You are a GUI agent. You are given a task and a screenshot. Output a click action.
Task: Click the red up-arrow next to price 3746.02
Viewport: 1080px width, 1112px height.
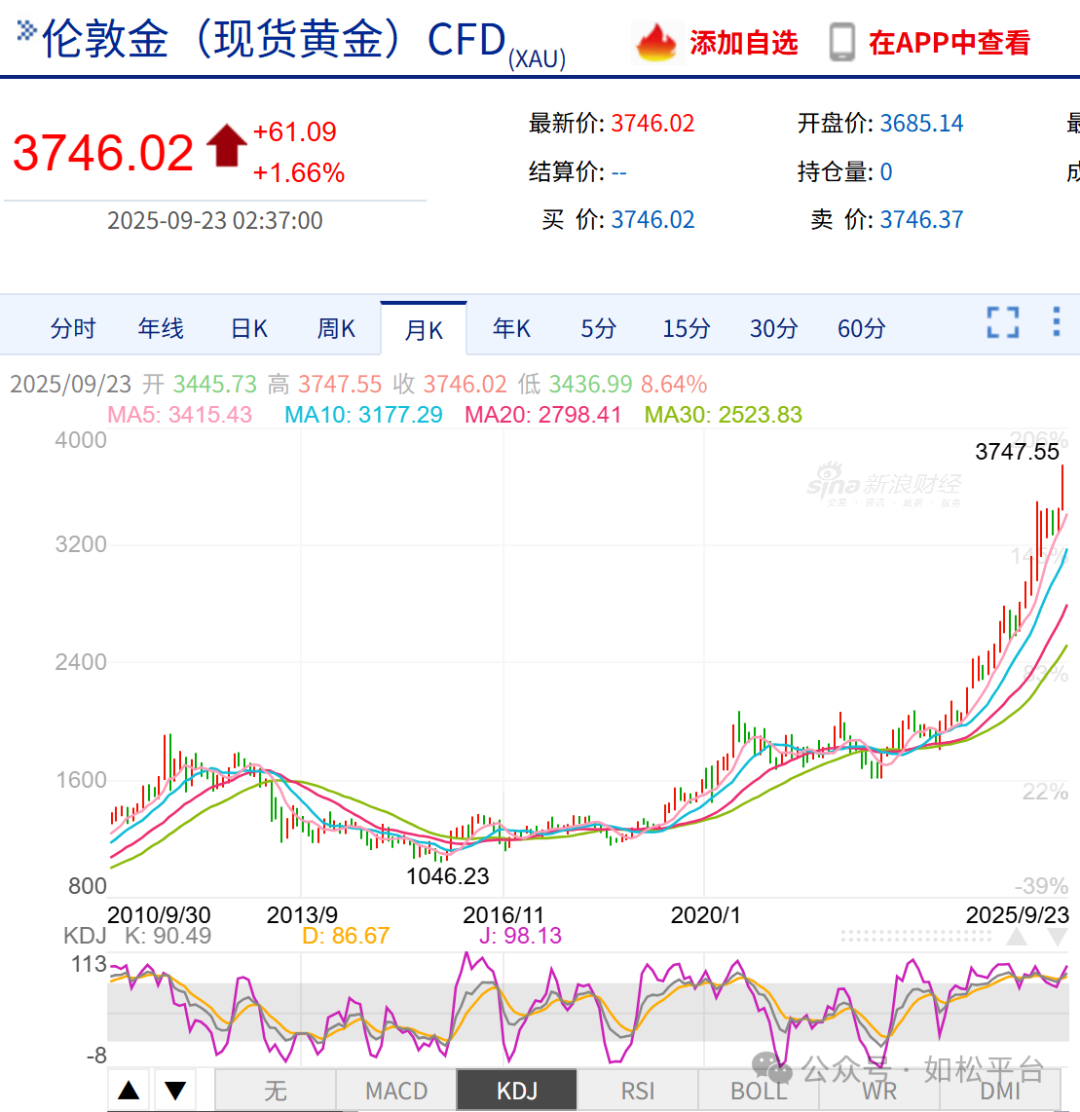(227, 145)
